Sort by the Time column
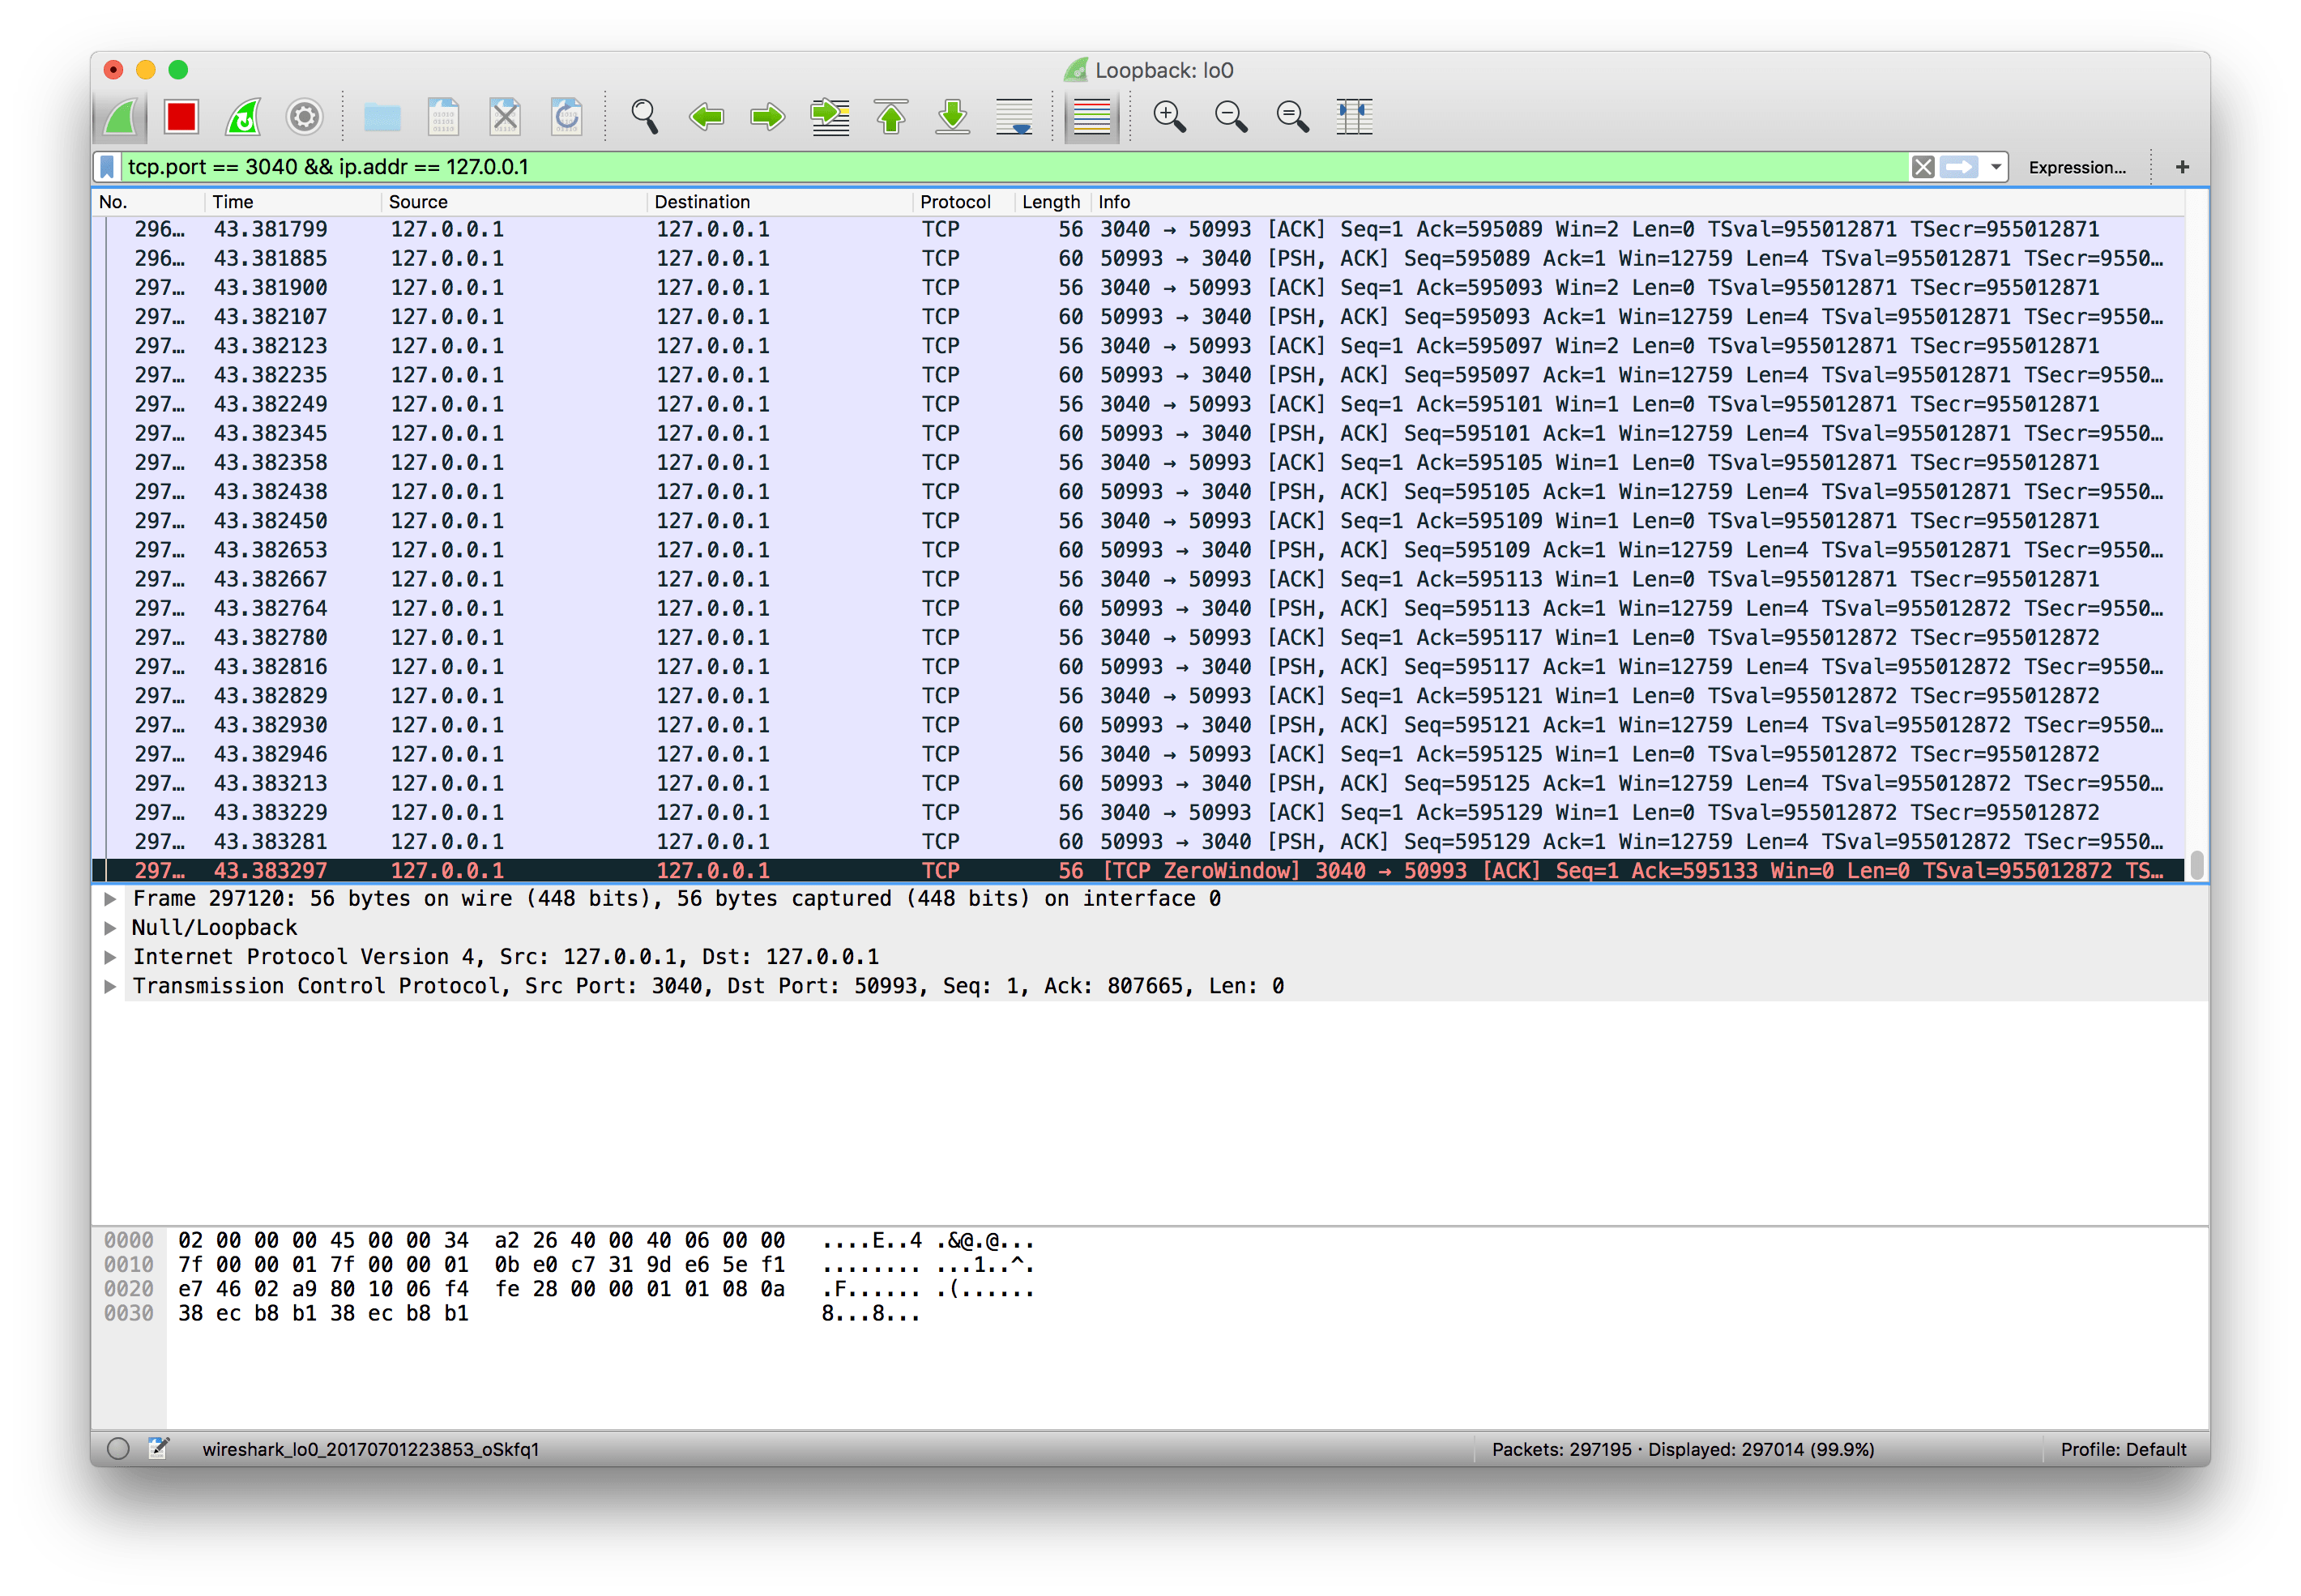Screen dimensions: 2301x1596 [x=294, y=202]
